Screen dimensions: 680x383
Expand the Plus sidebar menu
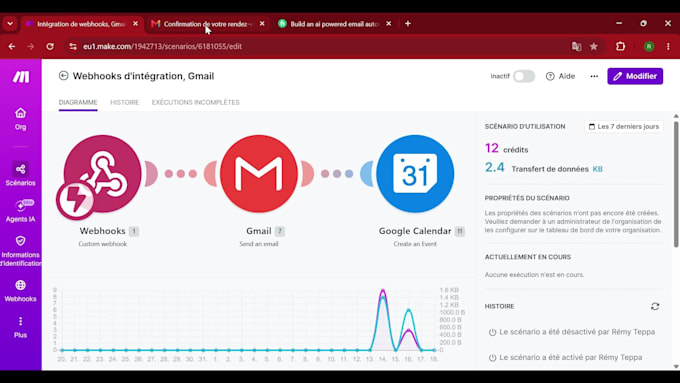pos(20,327)
